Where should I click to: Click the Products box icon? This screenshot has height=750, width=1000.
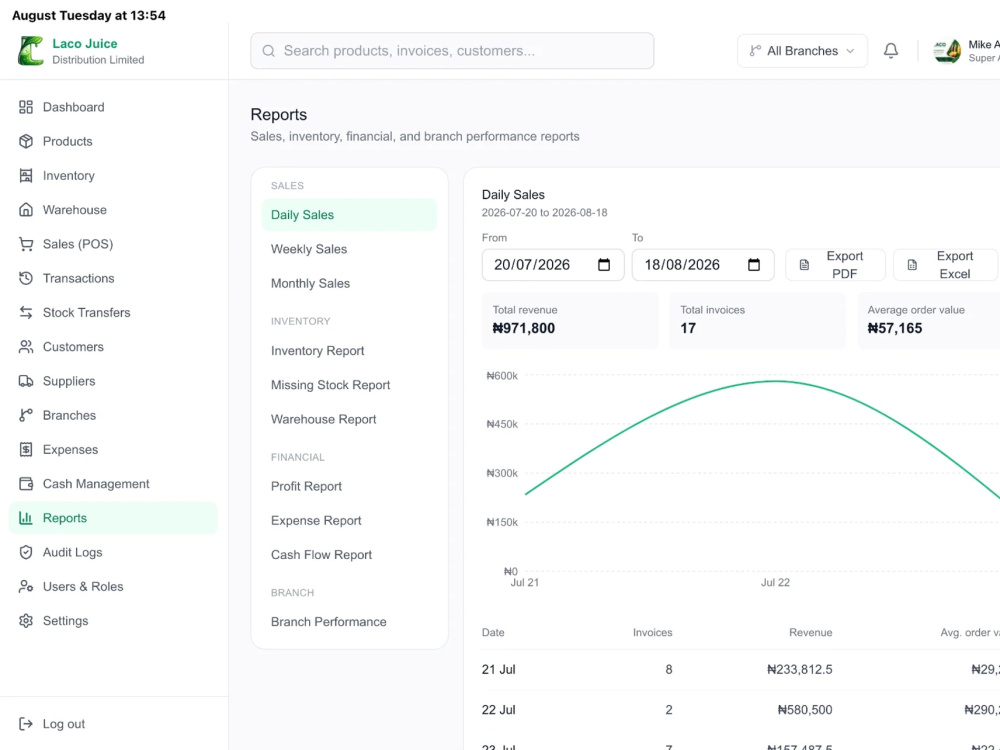(x=26, y=142)
